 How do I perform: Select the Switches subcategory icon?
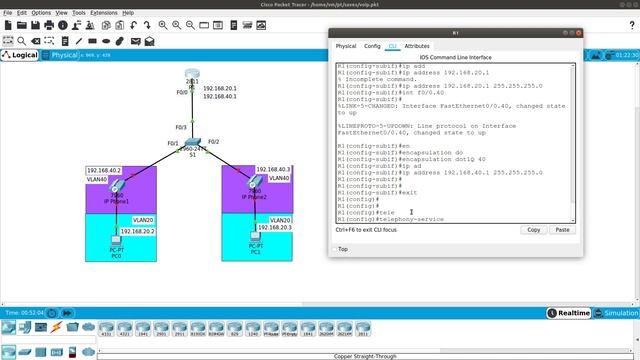[x=24, y=352]
